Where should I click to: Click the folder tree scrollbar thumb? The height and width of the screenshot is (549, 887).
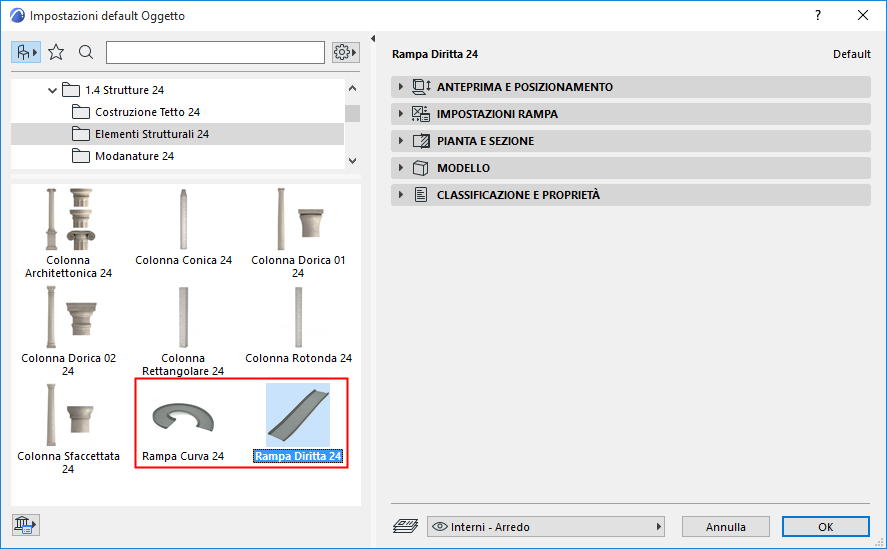tap(352, 113)
